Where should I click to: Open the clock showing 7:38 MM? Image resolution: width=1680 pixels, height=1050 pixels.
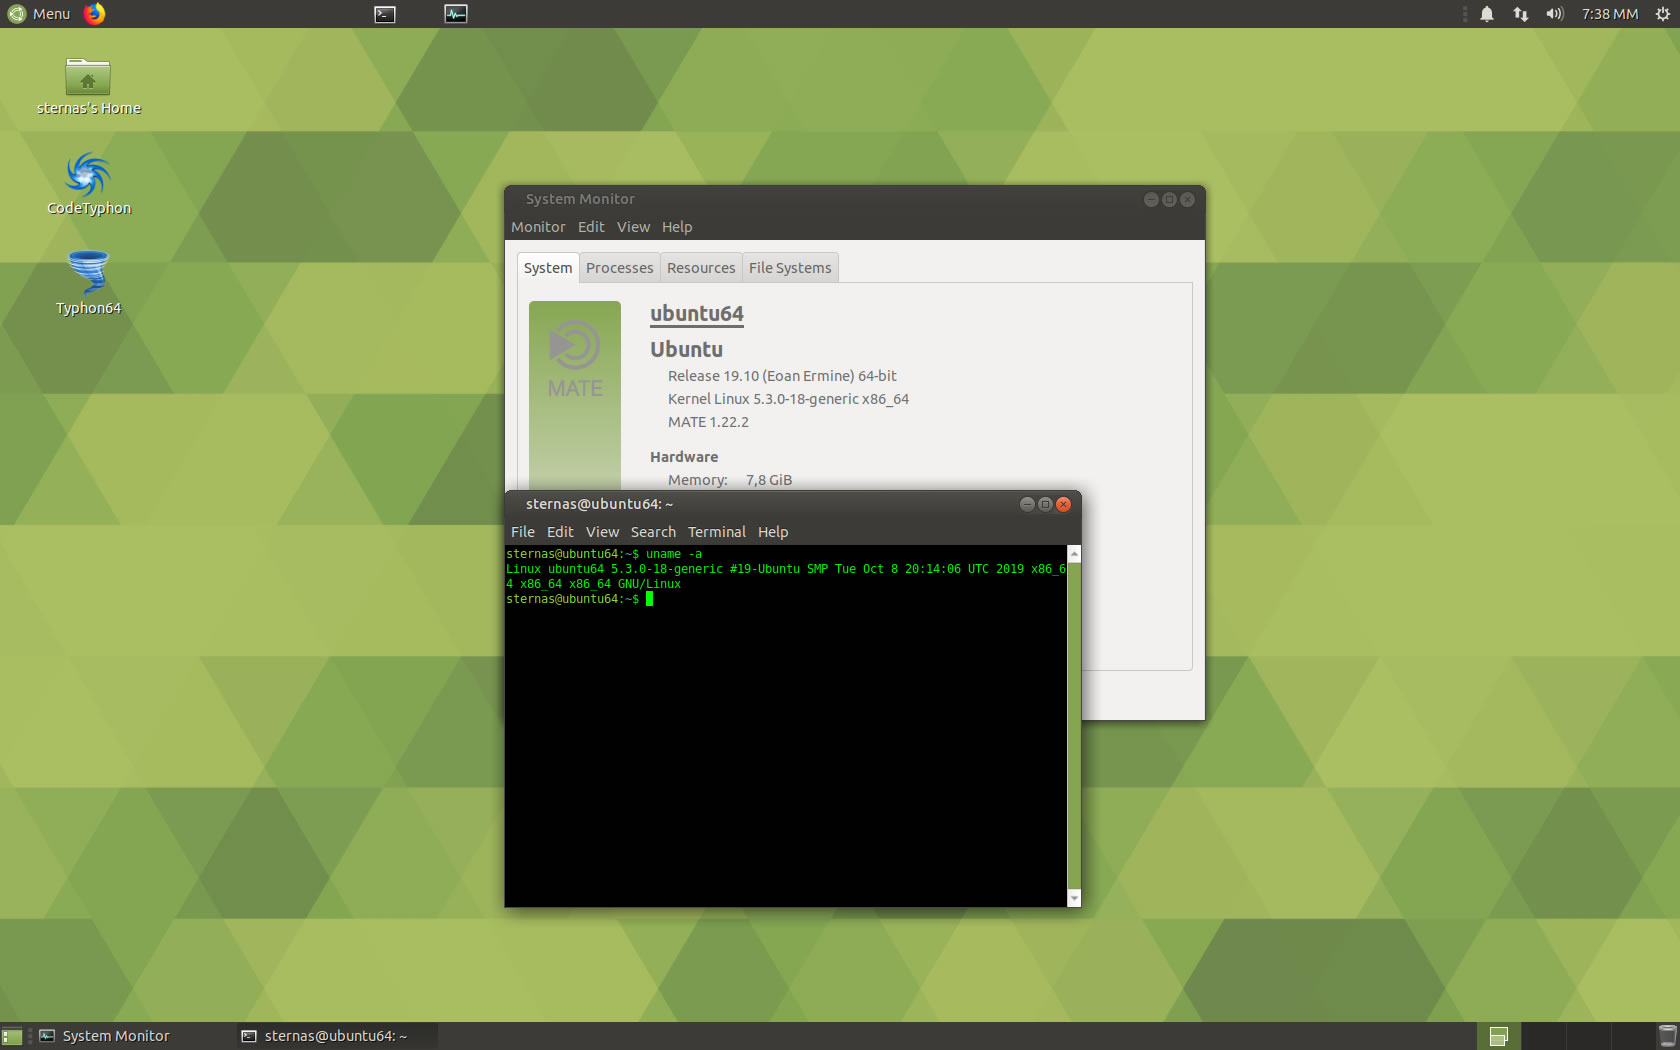point(1610,14)
